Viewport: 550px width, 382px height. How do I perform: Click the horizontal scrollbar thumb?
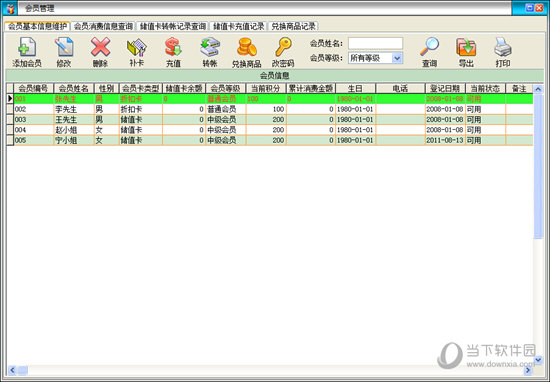tap(22, 370)
